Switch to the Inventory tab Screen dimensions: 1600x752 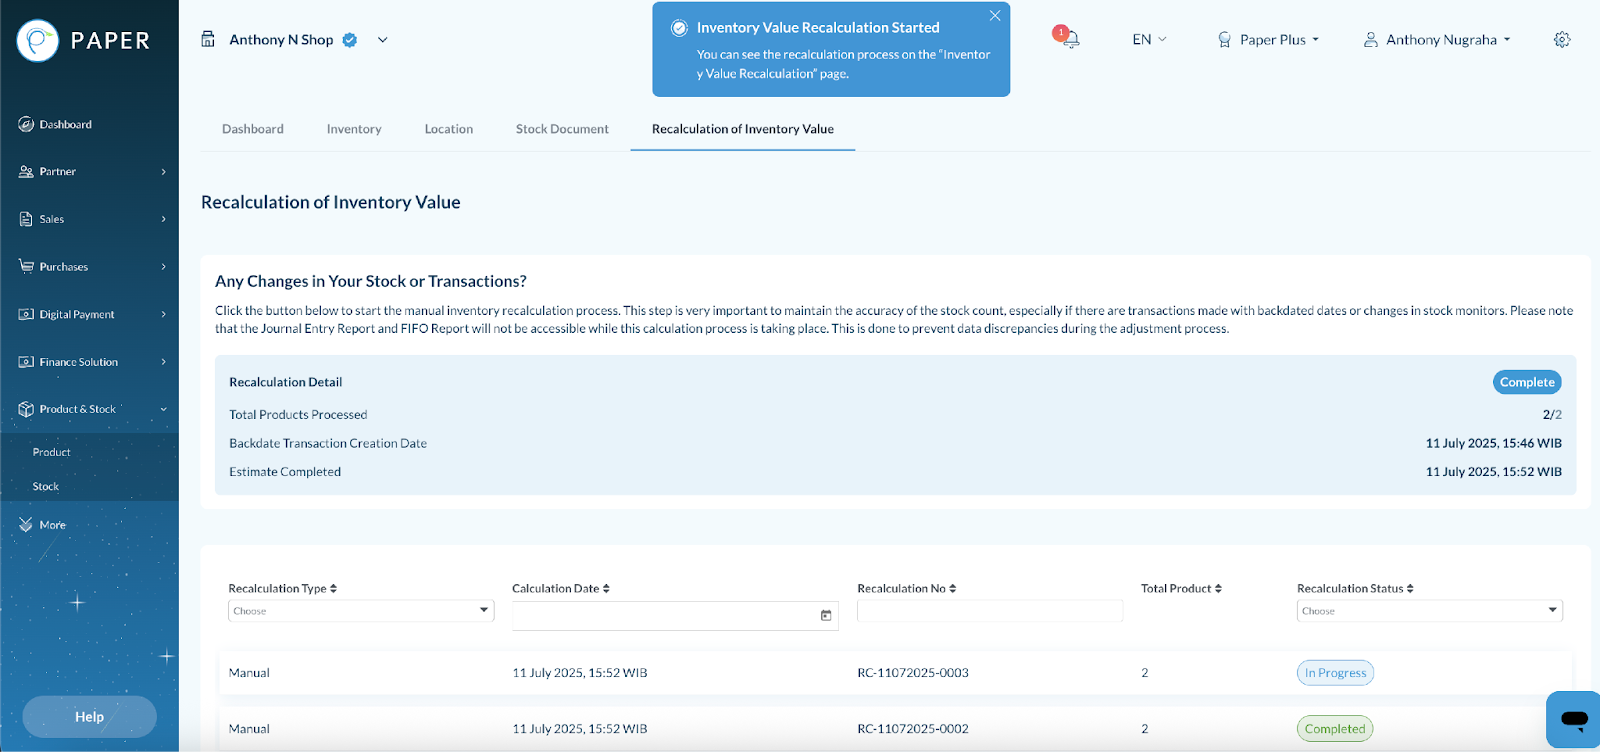pyautogui.click(x=354, y=129)
